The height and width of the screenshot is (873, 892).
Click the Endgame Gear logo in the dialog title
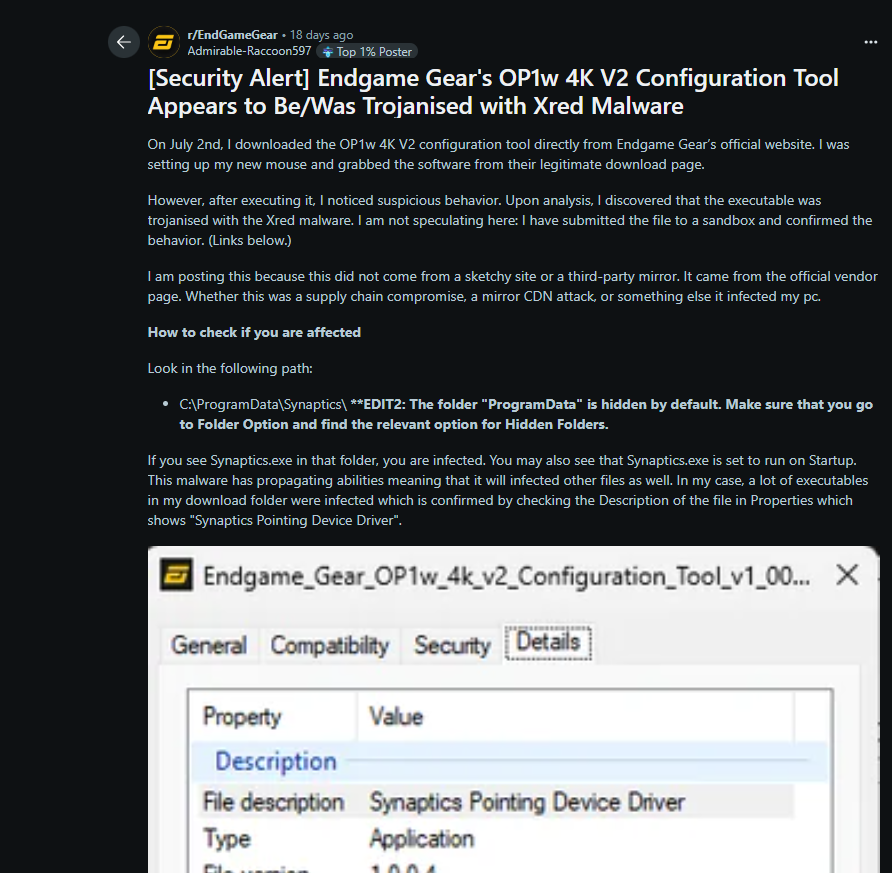tap(176, 574)
